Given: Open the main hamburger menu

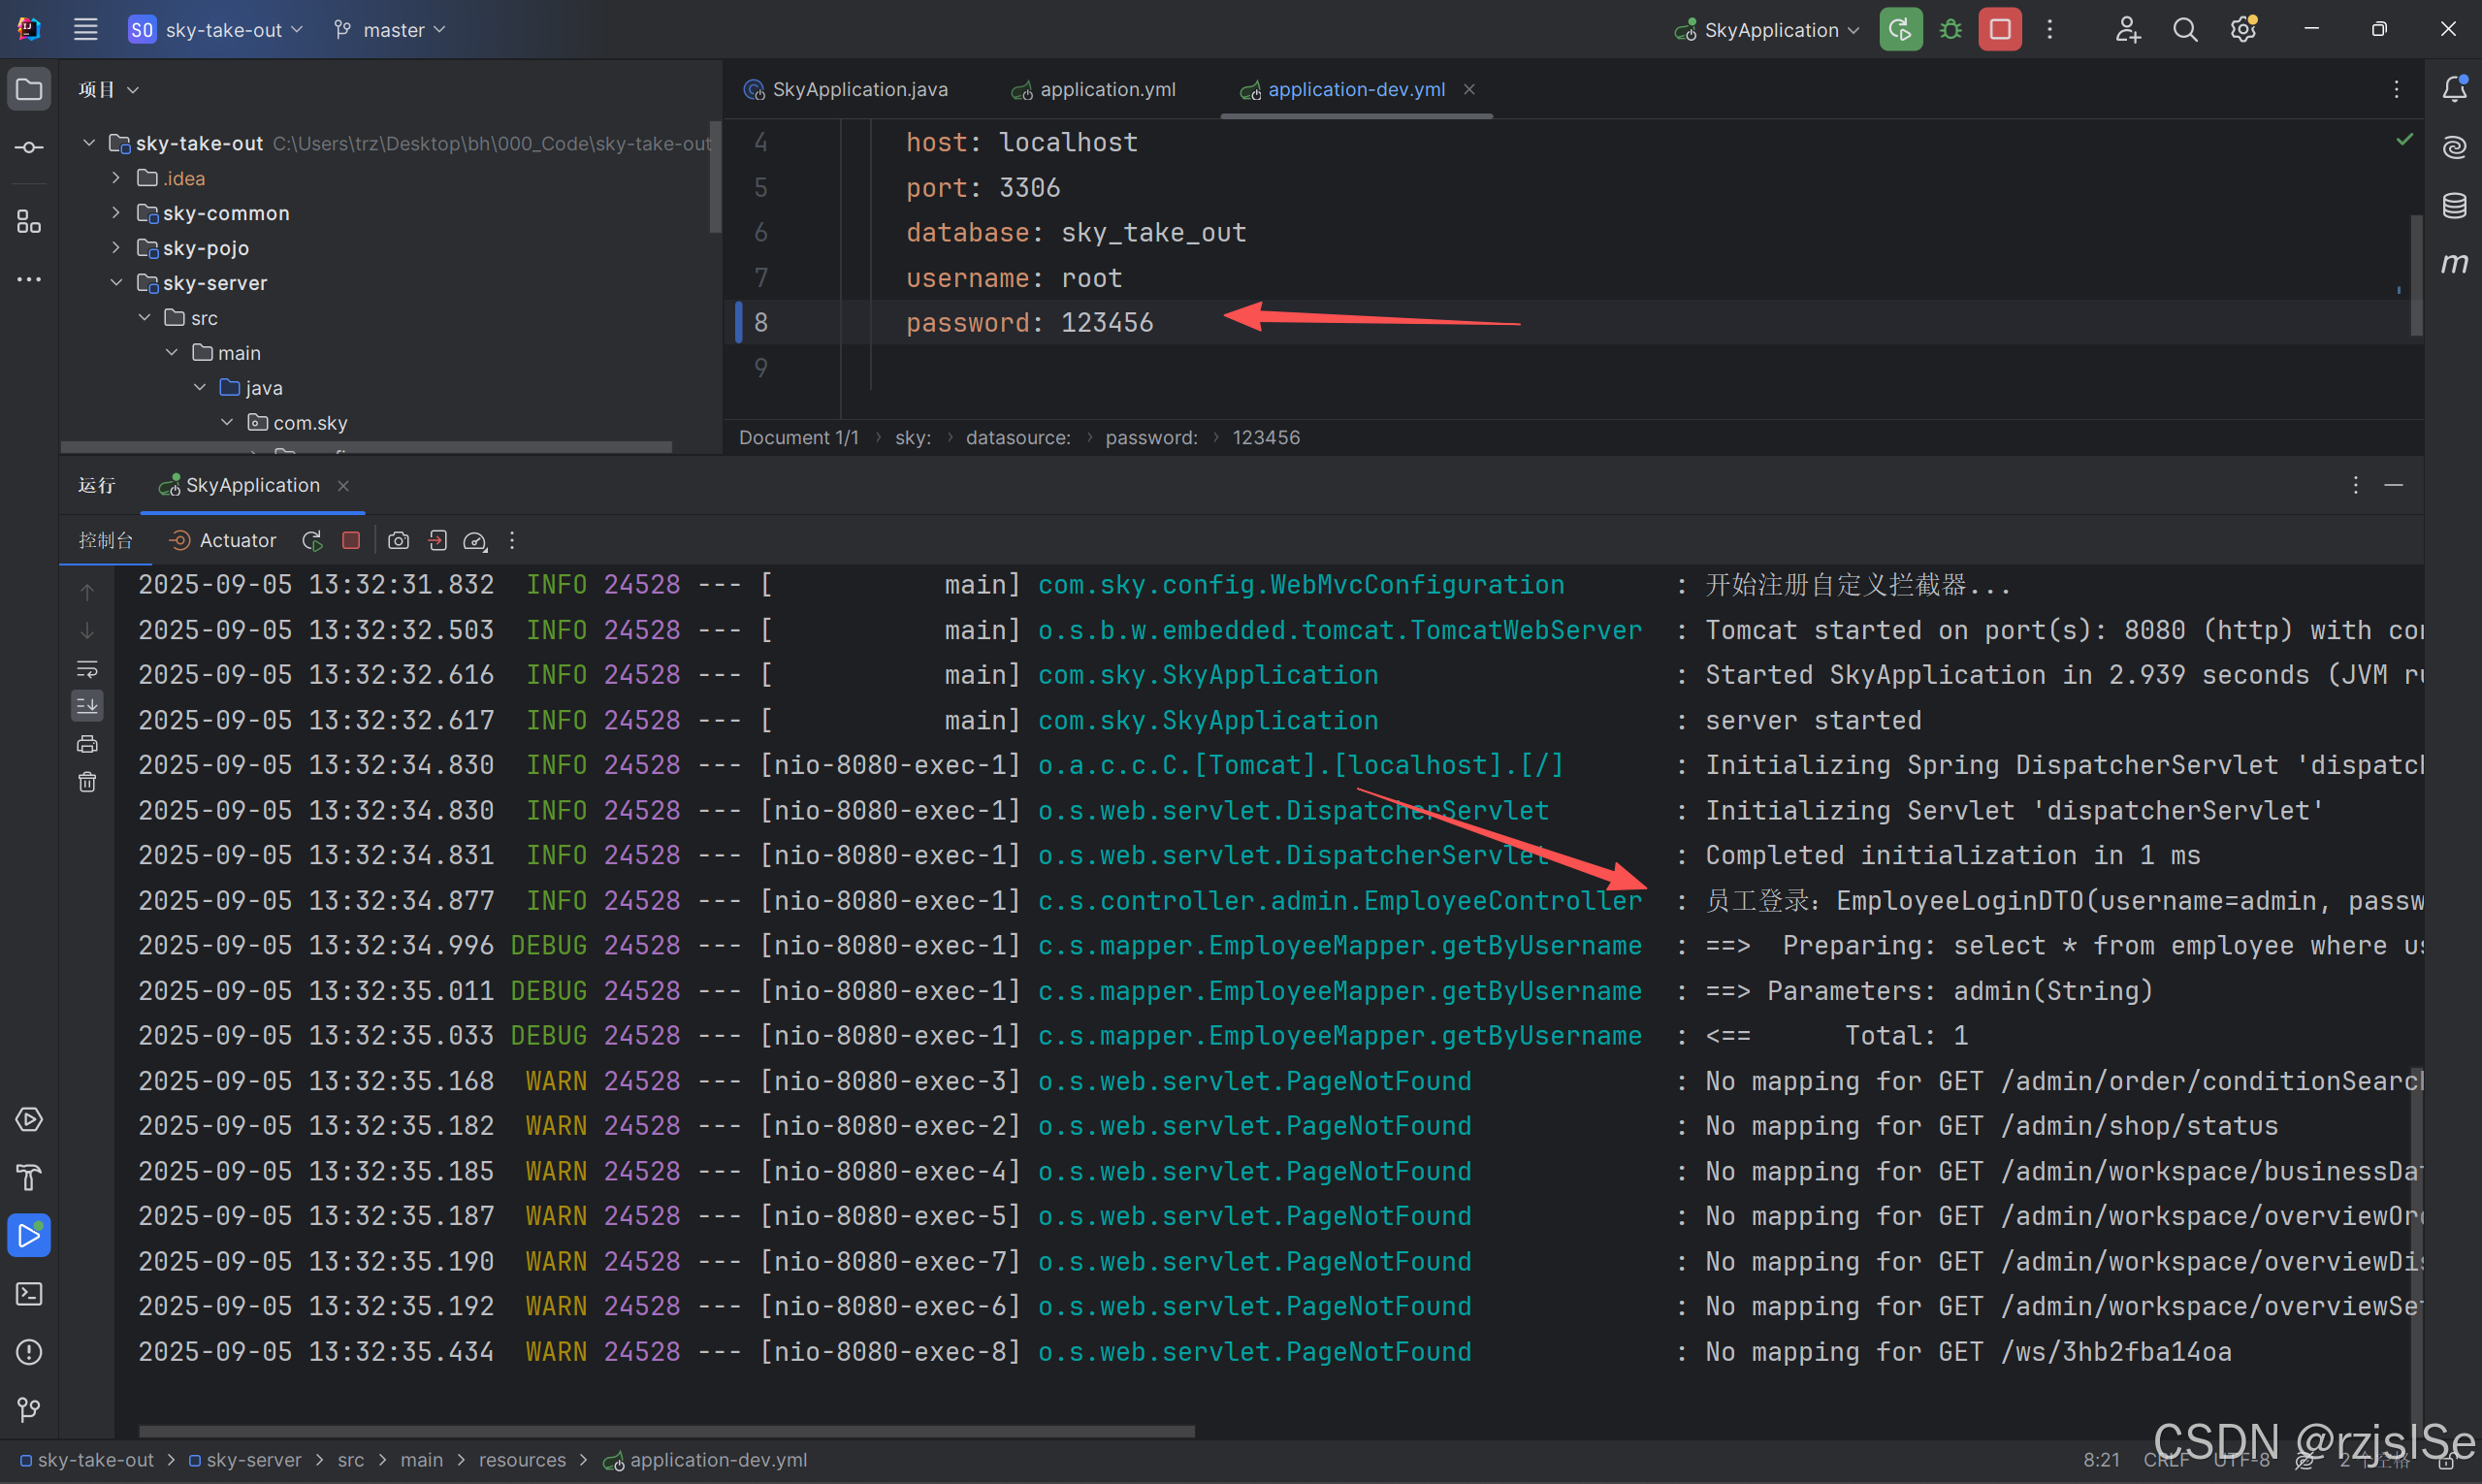Looking at the screenshot, I should coord(86,29).
